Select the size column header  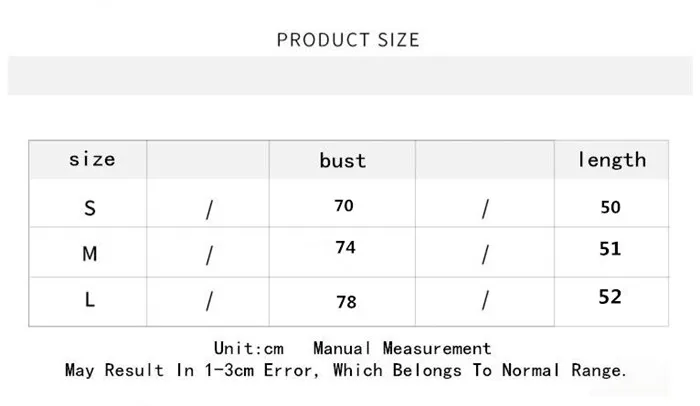(x=91, y=159)
